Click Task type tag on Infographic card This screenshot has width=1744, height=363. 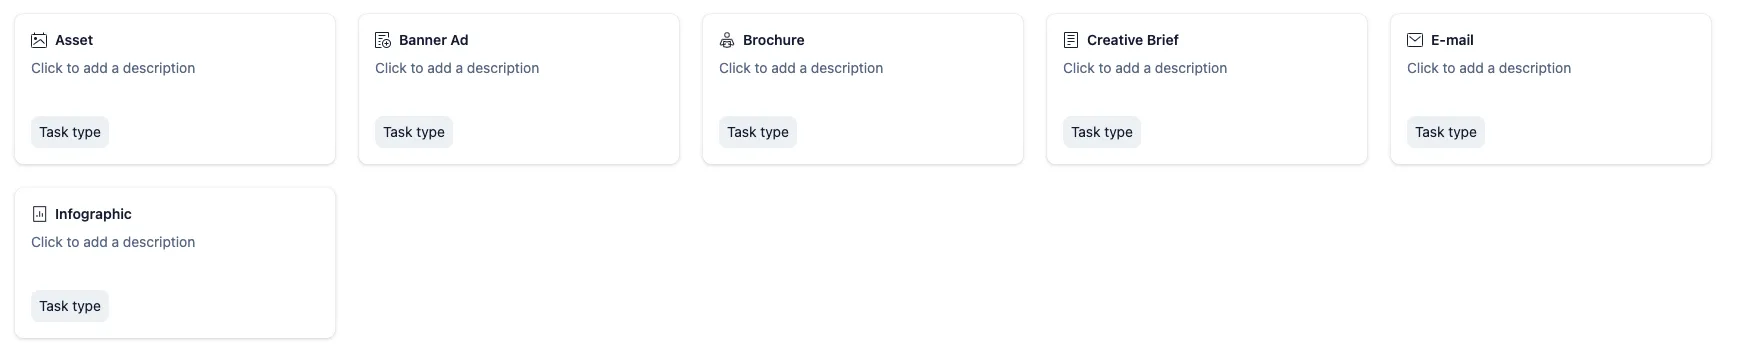pos(70,306)
